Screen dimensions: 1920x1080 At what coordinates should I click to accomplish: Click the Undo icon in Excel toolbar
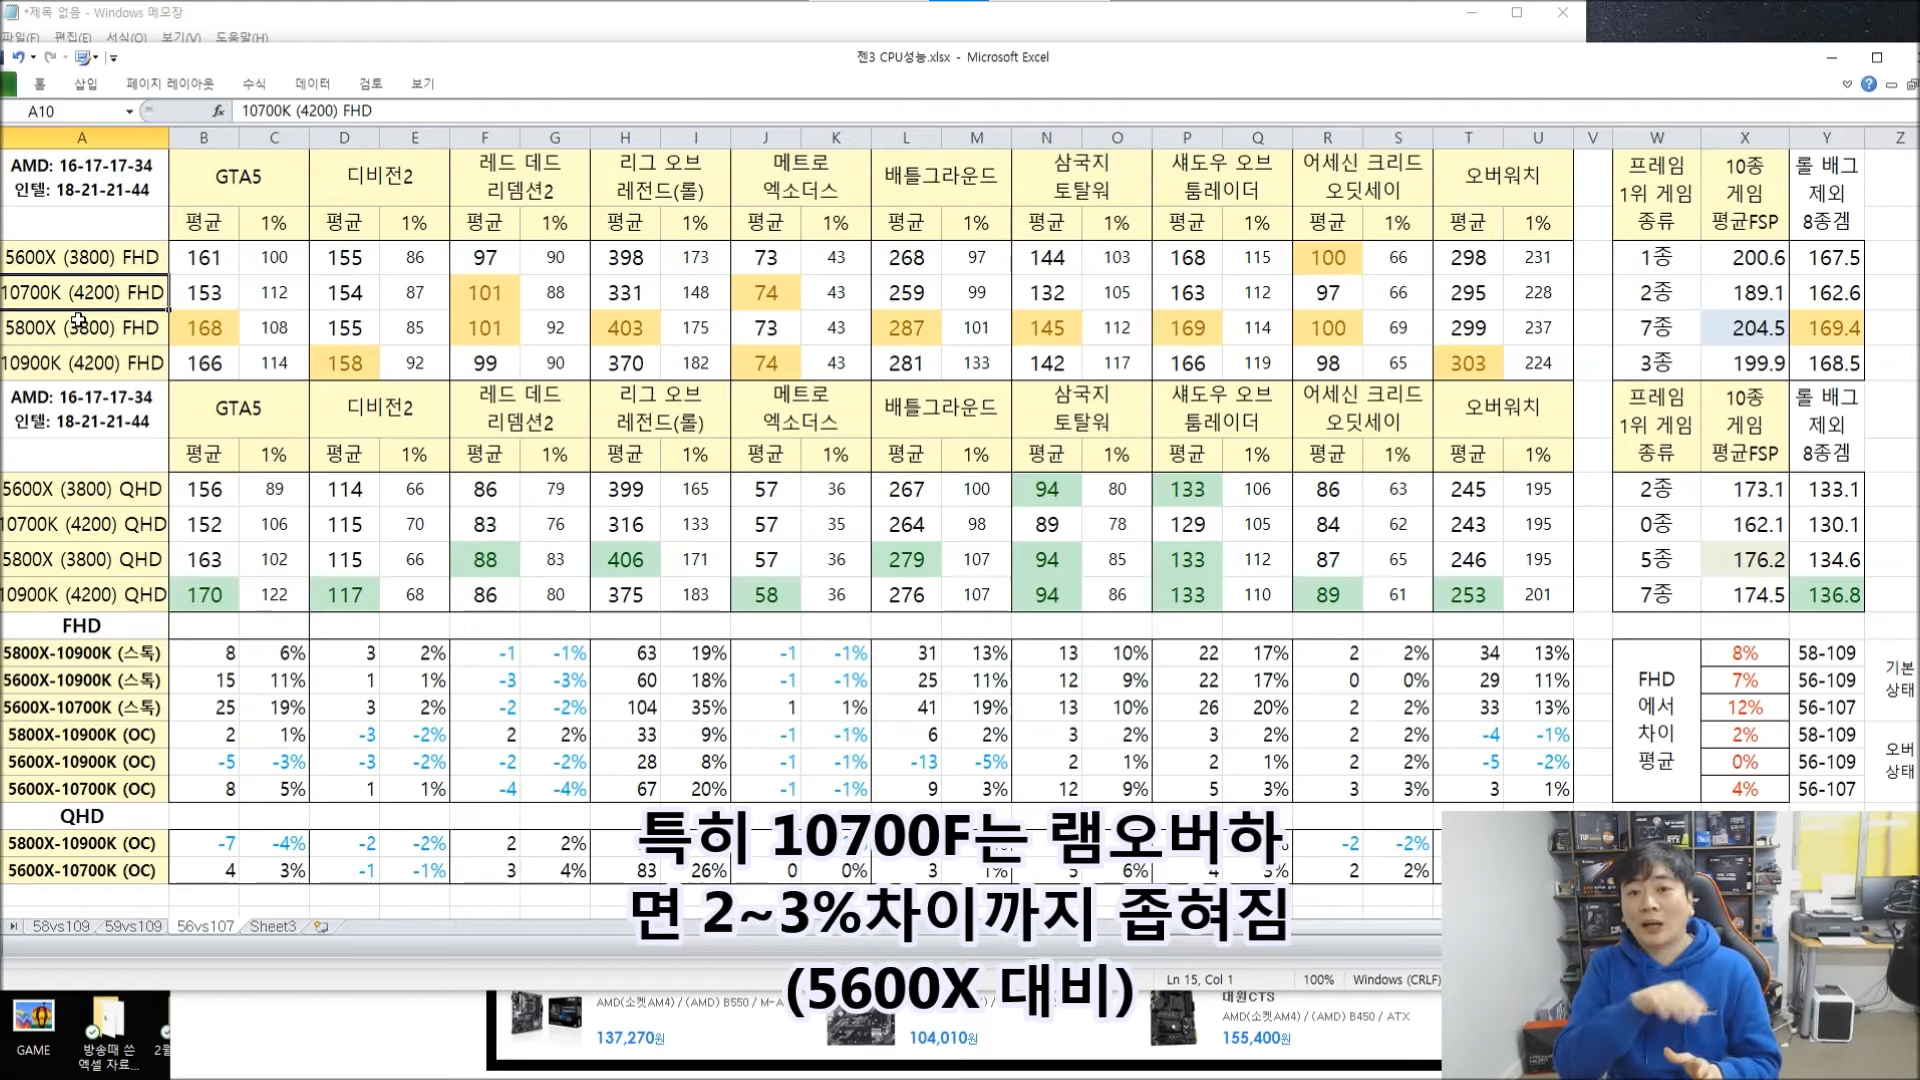[18, 58]
